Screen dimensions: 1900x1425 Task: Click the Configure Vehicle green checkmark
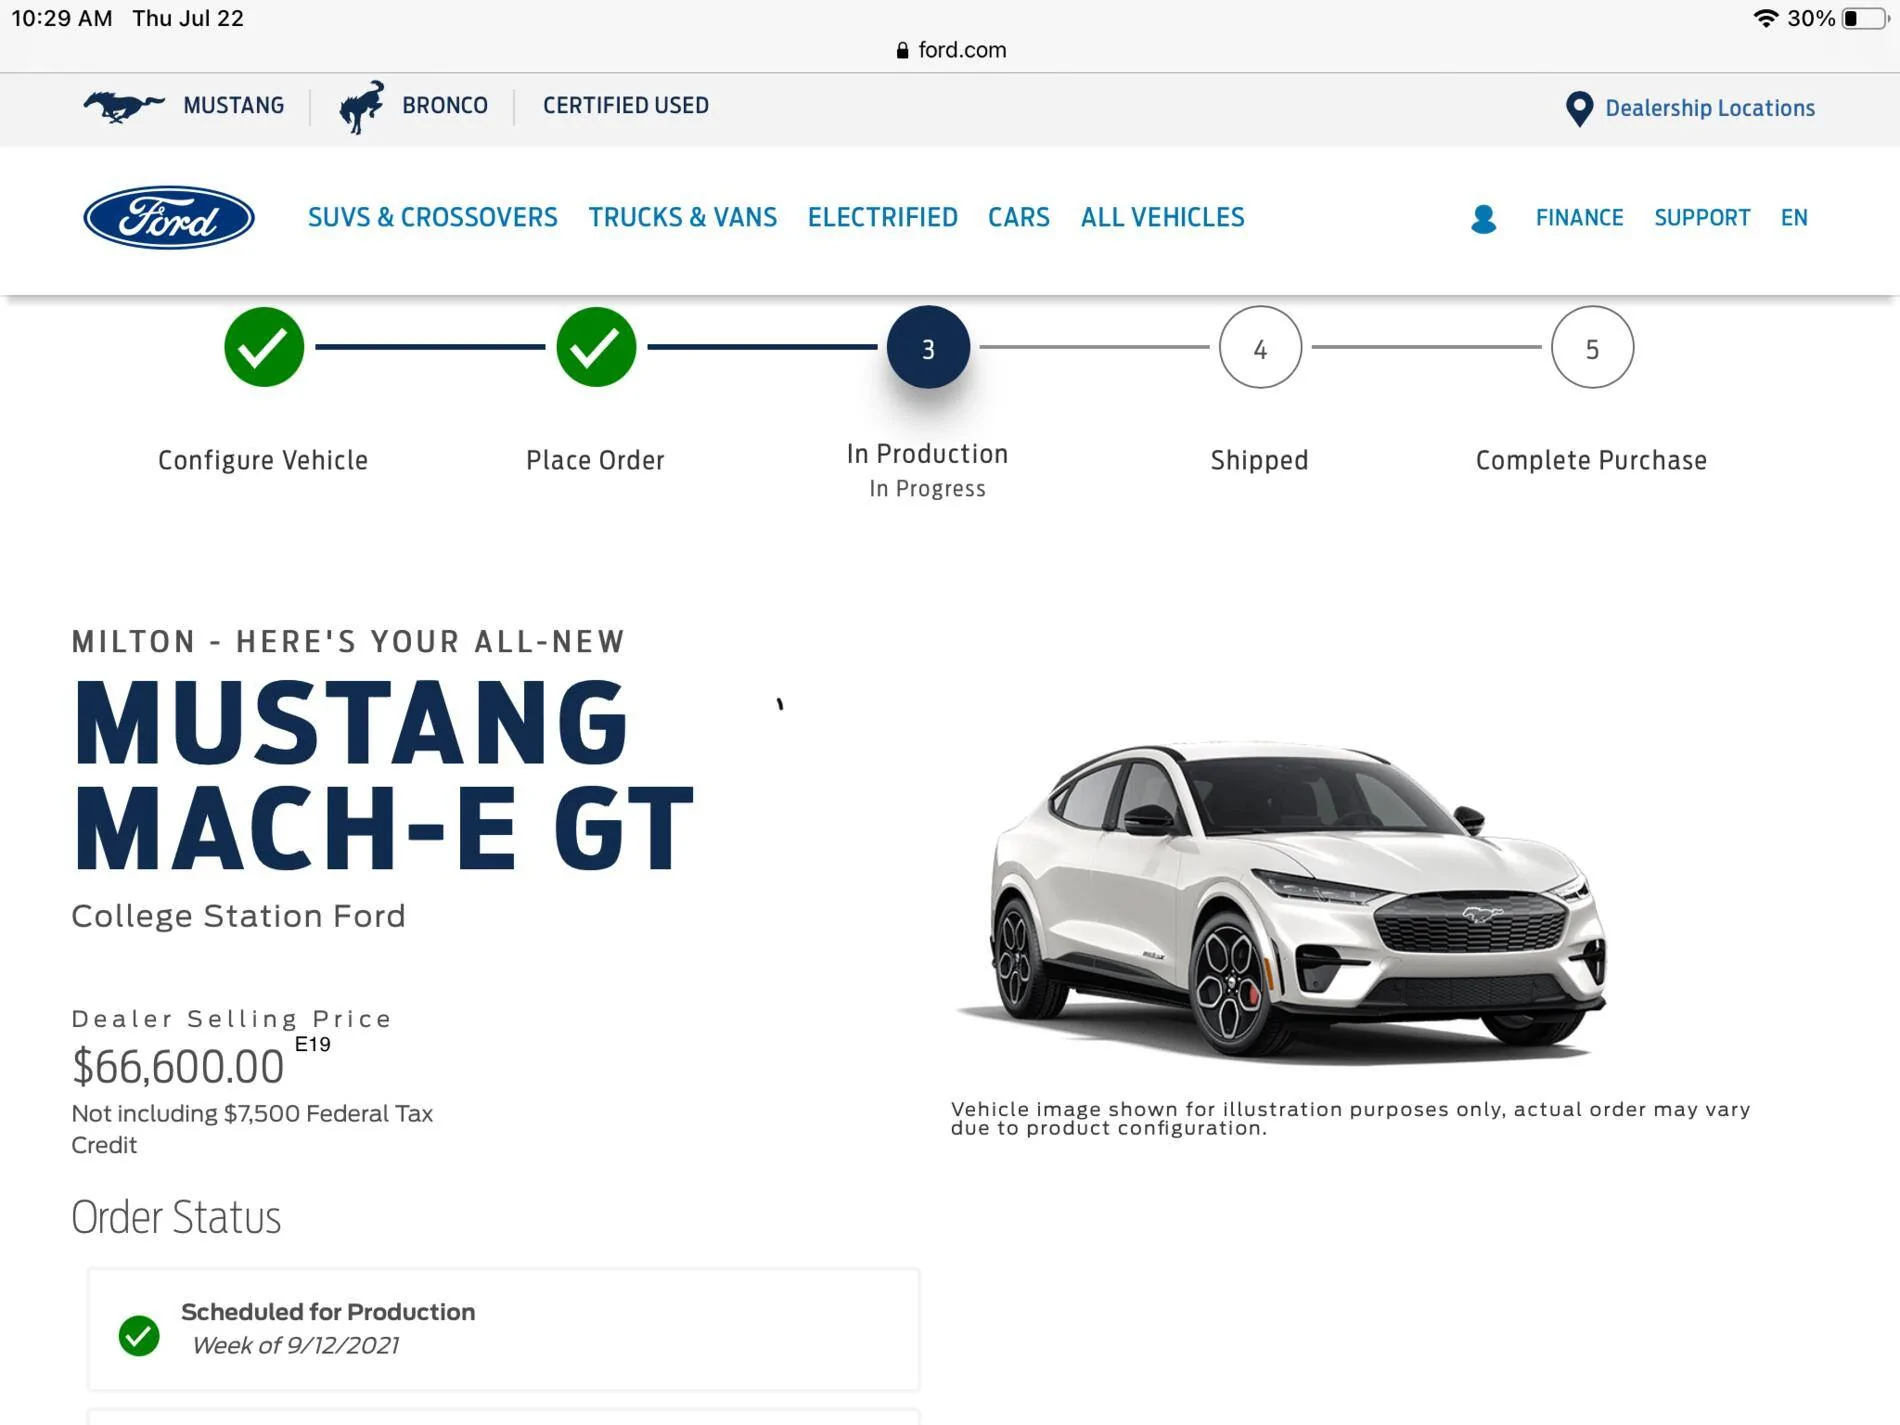[x=264, y=347]
